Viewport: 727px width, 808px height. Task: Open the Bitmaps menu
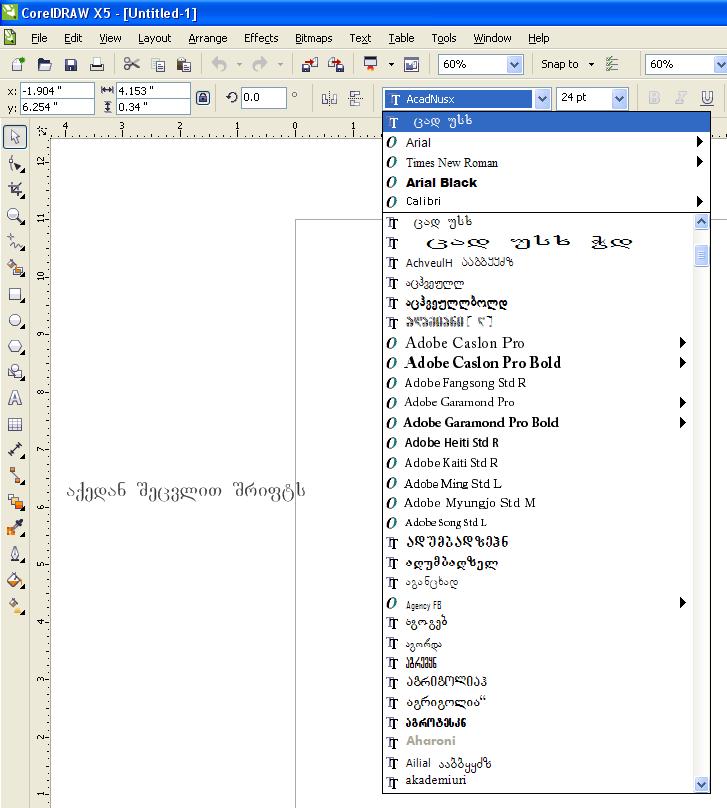(x=313, y=38)
